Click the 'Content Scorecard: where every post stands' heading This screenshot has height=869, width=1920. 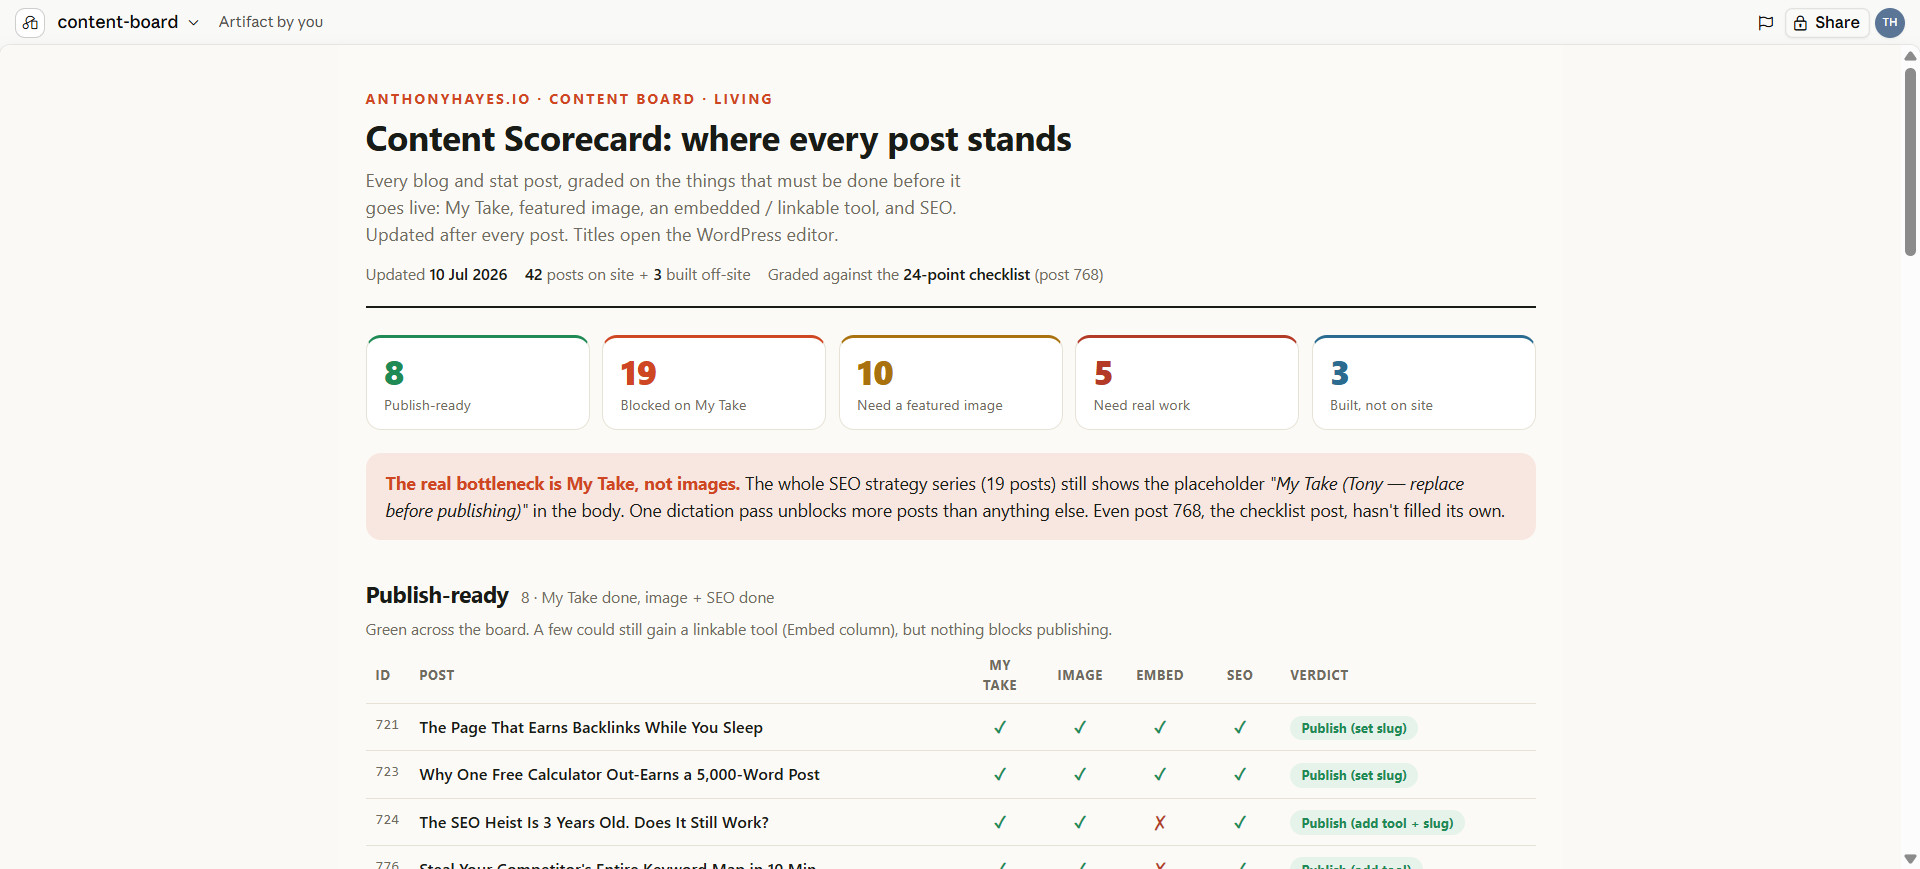click(718, 139)
